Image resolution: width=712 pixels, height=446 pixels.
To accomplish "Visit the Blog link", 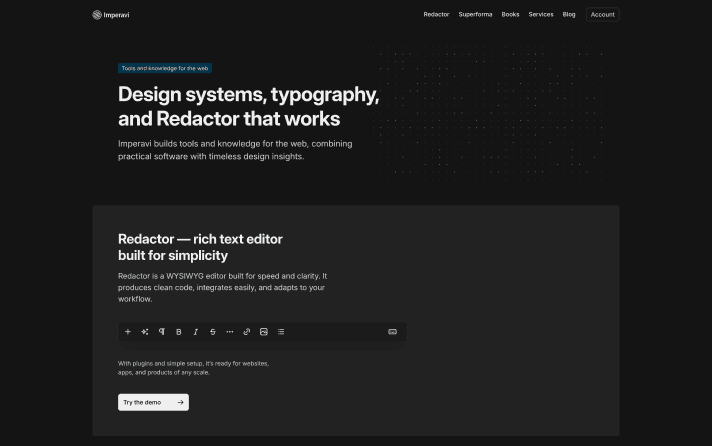I will tap(569, 15).
